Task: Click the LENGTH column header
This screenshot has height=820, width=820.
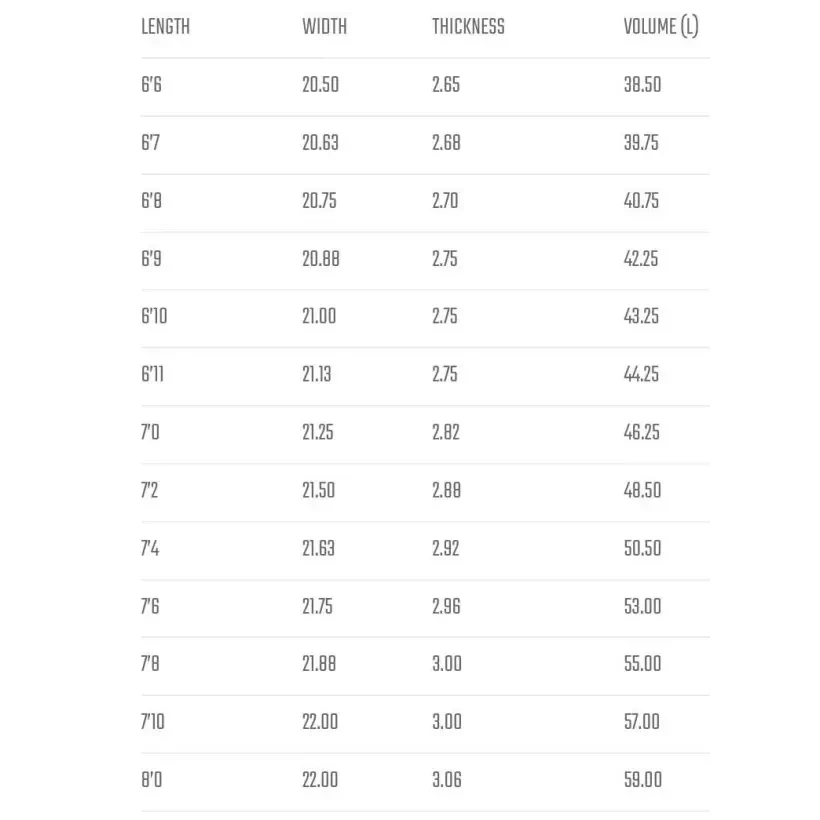Action: 165,27
